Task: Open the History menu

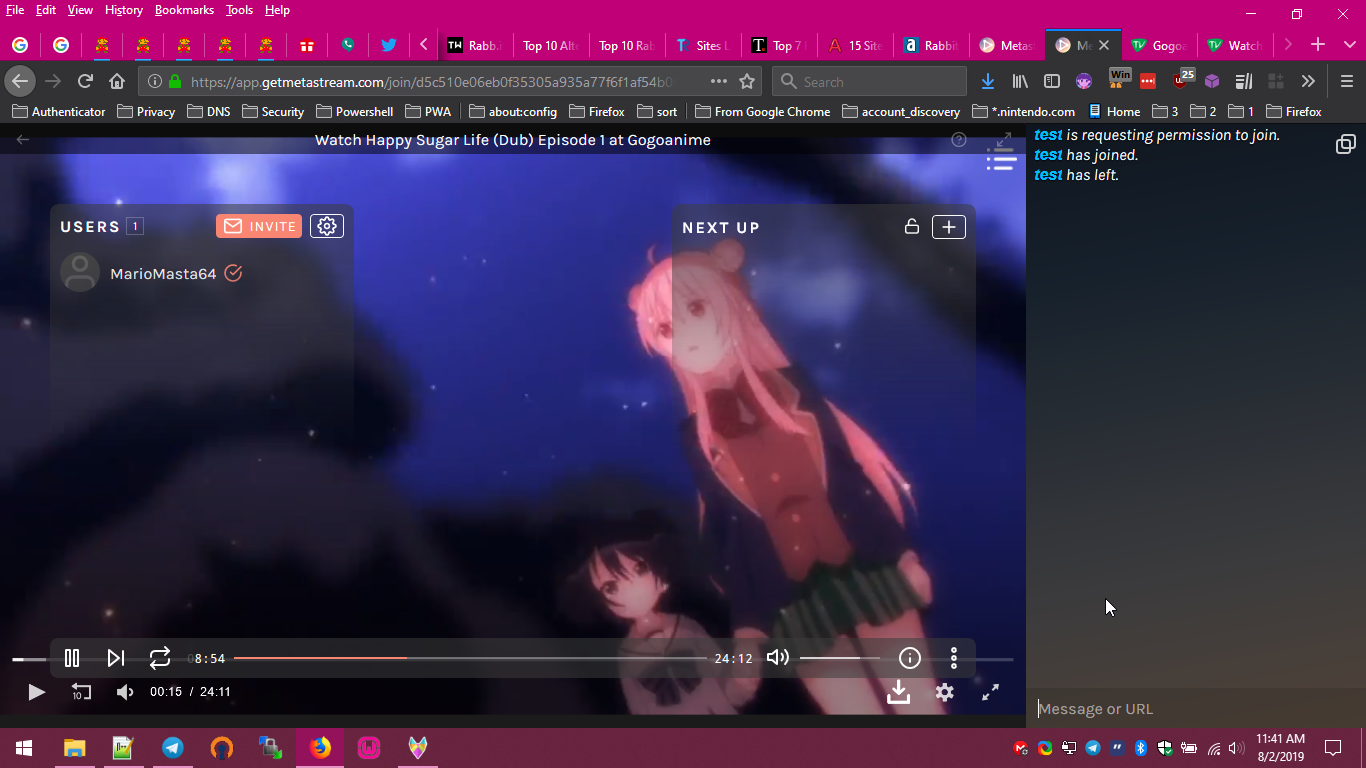Action: (x=124, y=10)
